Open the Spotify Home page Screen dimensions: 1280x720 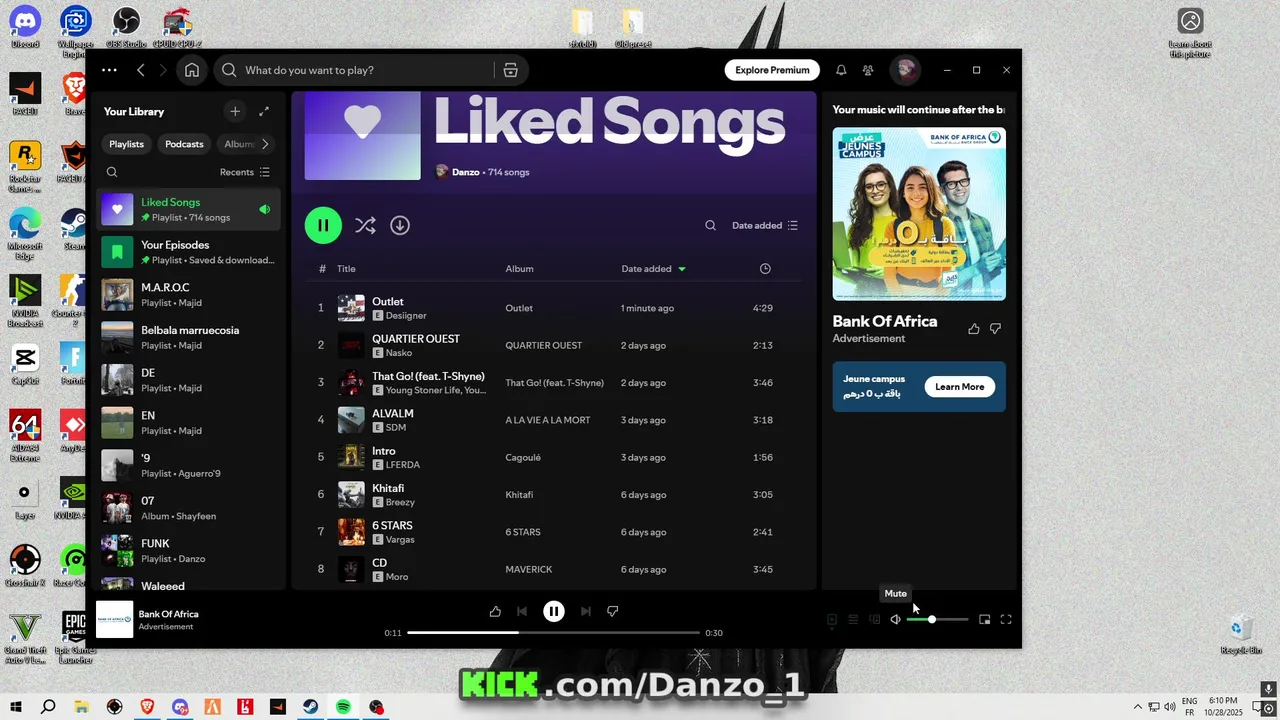[192, 70]
